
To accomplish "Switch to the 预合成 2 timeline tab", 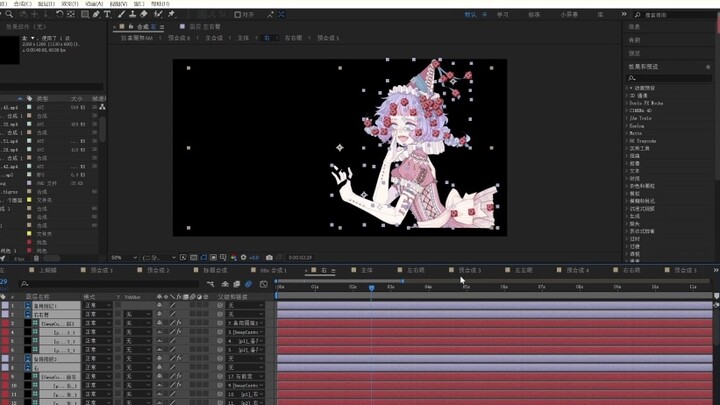I will 158,270.
